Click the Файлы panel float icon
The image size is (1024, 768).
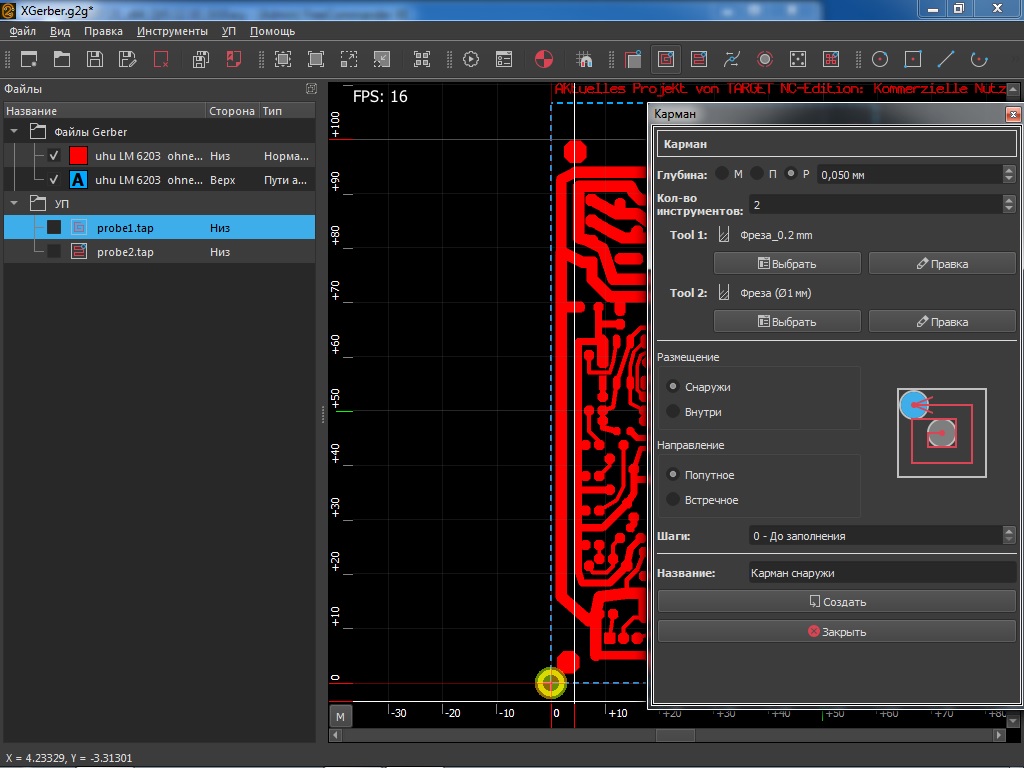coord(312,88)
